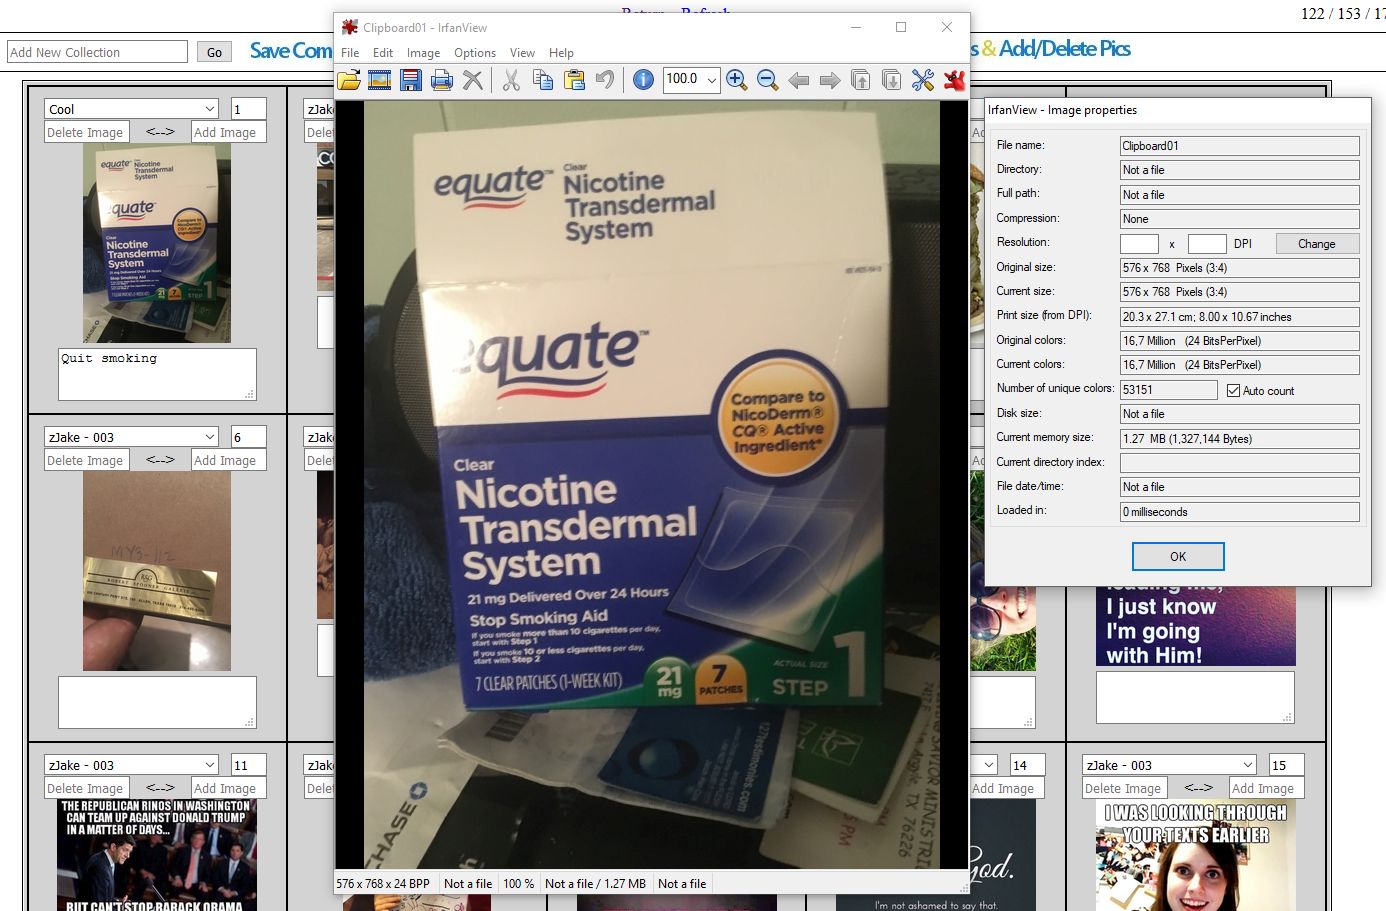Viewport: 1386px width, 911px height.
Task: Click the Quit smoking caption text box
Action: click(157, 374)
